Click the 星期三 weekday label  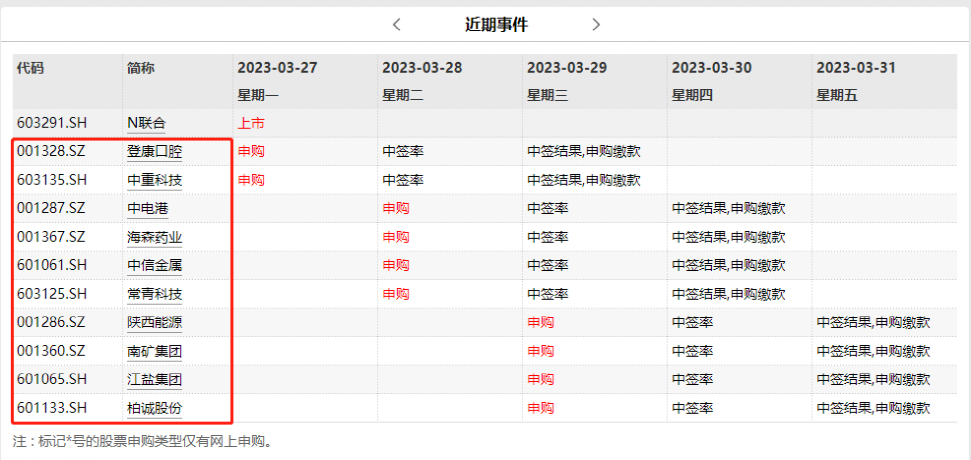(x=547, y=96)
